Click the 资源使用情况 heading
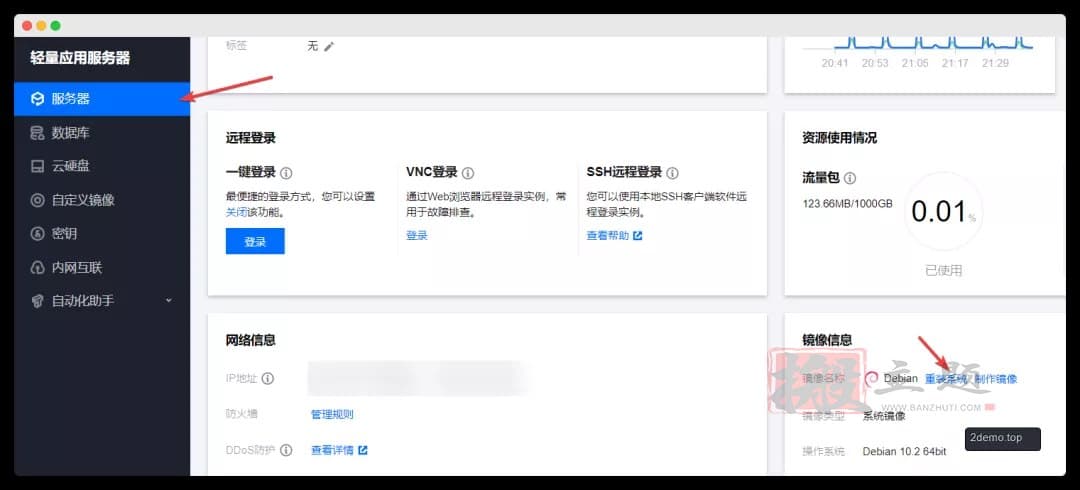1080x490 pixels. tap(840, 138)
